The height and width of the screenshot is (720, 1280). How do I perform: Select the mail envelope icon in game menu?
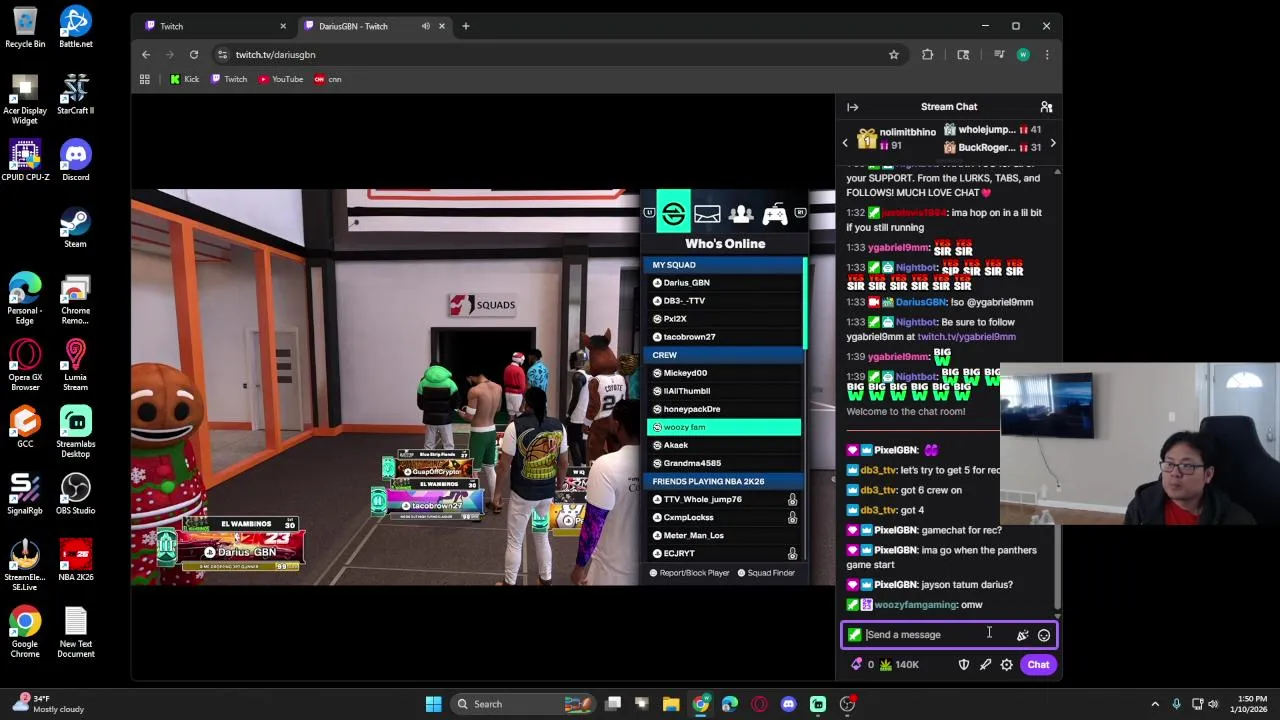(x=707, y=214)
